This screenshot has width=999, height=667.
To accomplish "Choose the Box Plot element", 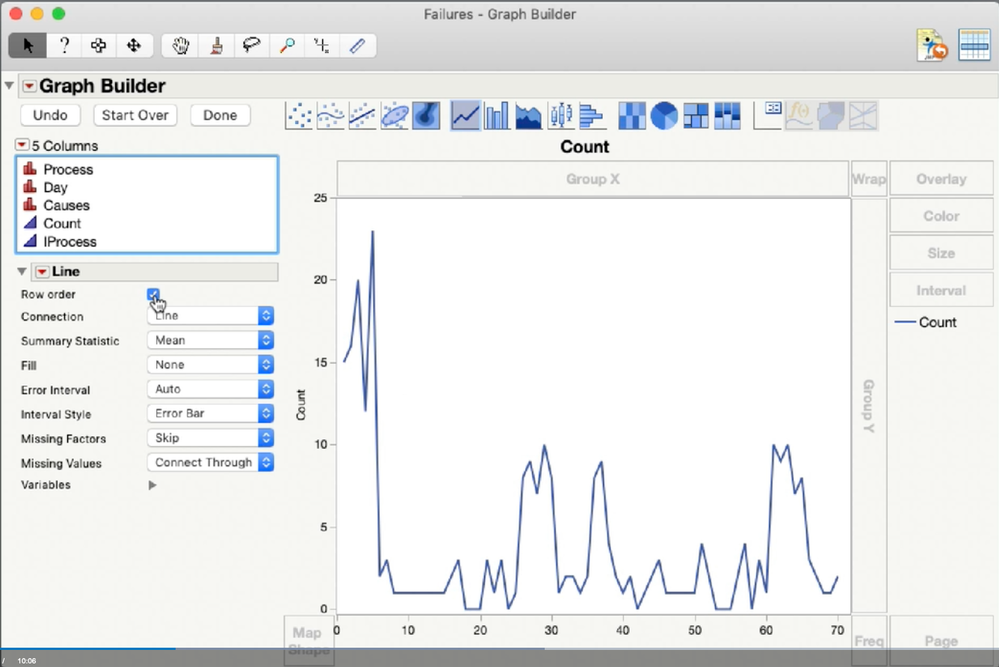I will coord(561,116).
